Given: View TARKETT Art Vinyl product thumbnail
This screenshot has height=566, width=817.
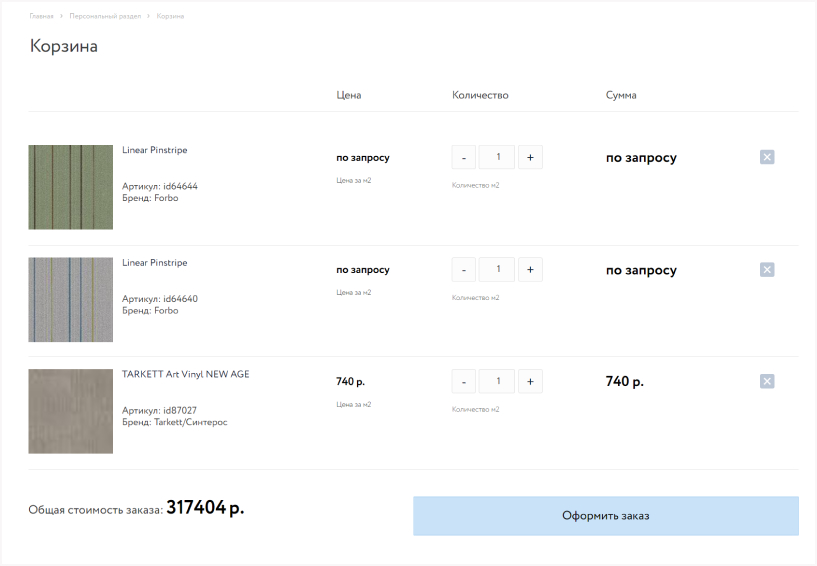Looking at the screenshot, I should (70, 411).
